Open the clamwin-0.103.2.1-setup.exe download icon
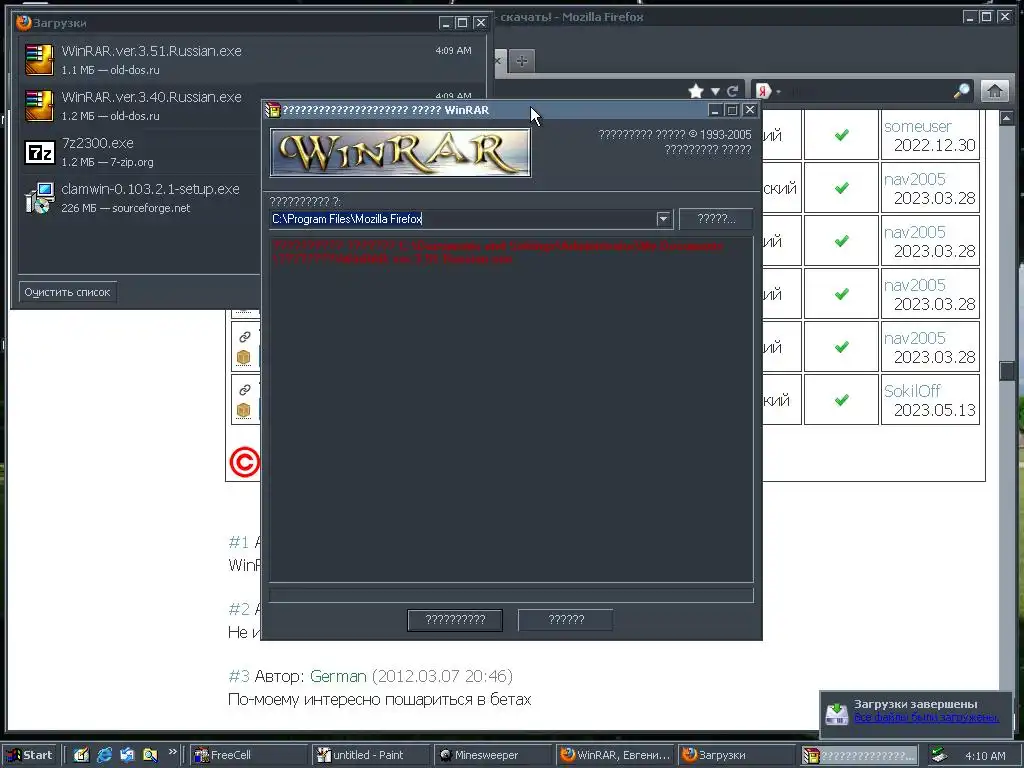The height and width of the screenshot is (768, 1024). click(39, 198)
